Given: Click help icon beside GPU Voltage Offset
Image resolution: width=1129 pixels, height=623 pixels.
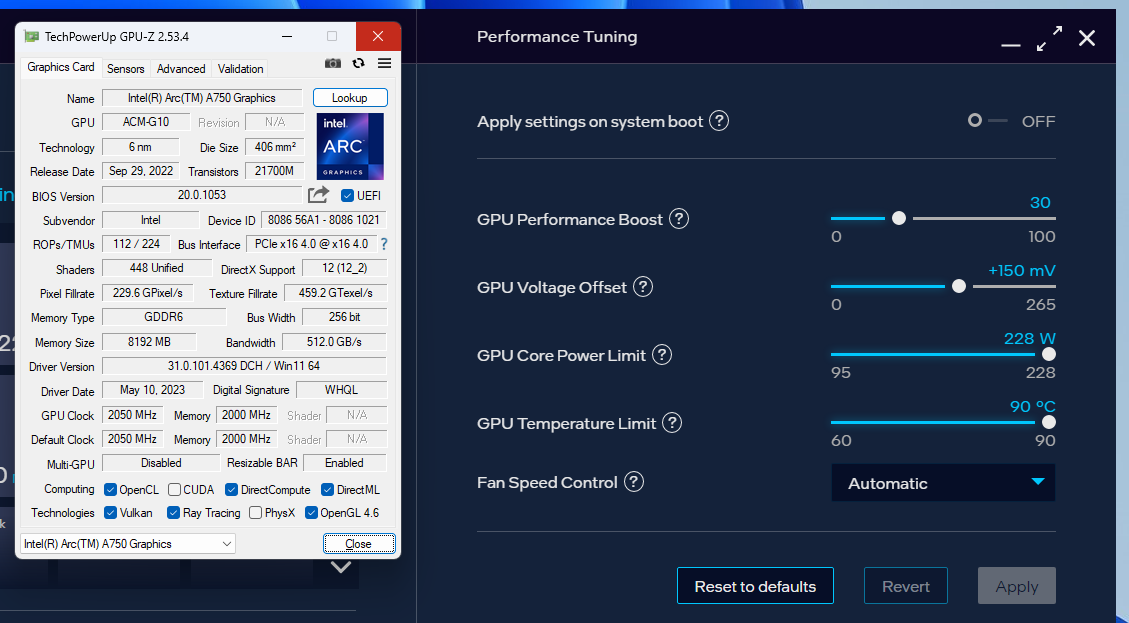Looking at the screenshot, I should coord(642,287).
